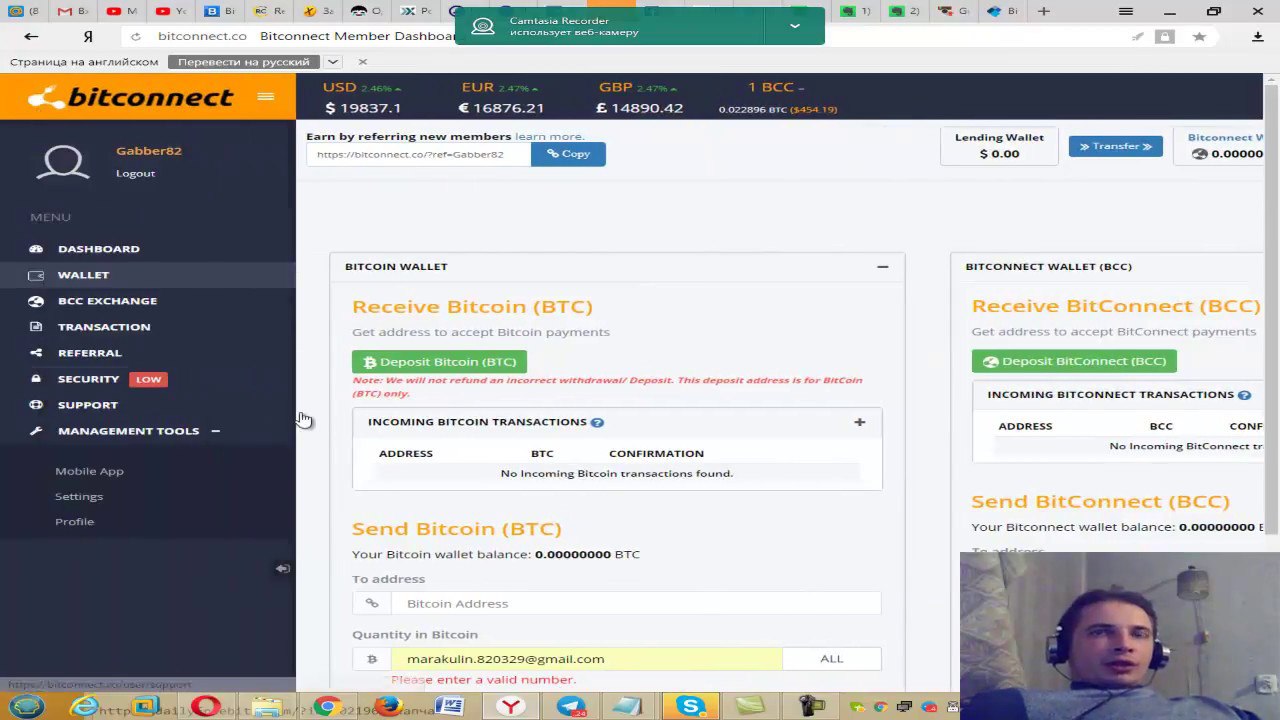
Task: Click the browser back arrow
Action: coord(31,36)
